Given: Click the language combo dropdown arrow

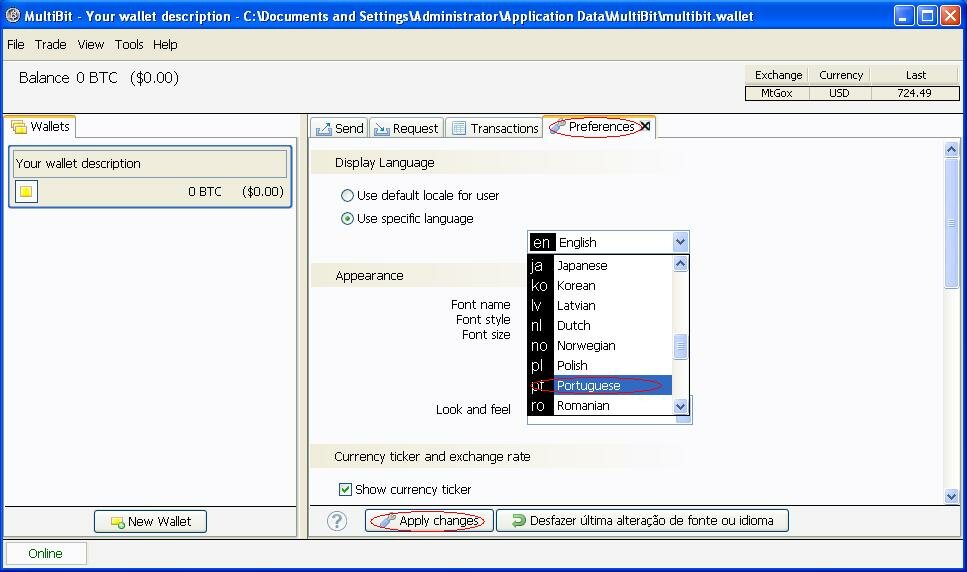Looking at the screenshot, I should pyautogui.click(x=680, y=242).
